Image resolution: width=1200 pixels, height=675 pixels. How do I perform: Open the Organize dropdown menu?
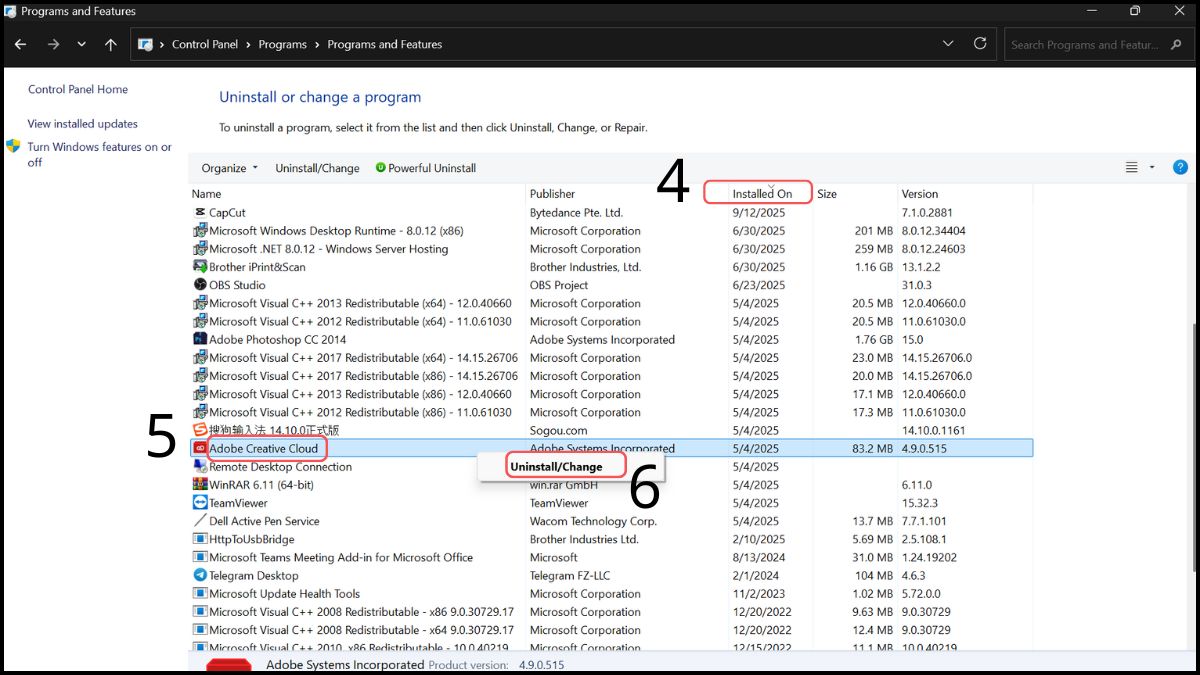pyautogui.click(x=229, y=168)
